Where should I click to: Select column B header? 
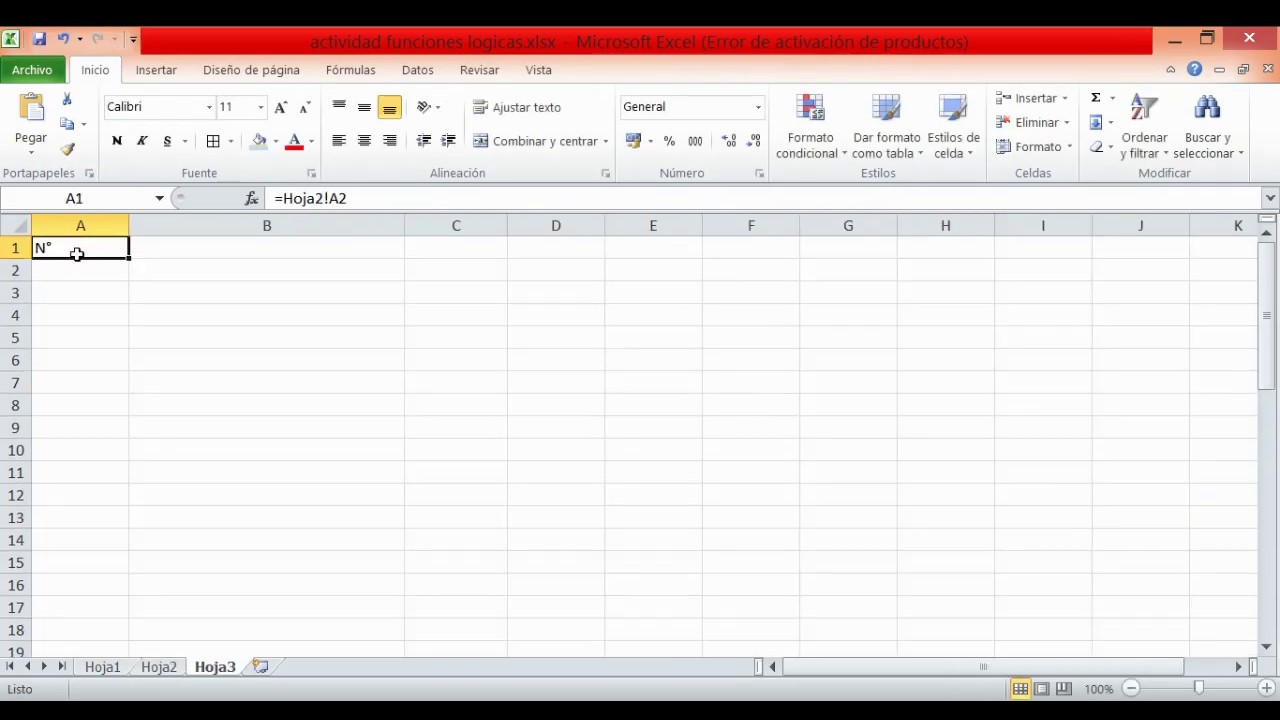(267, 226)
